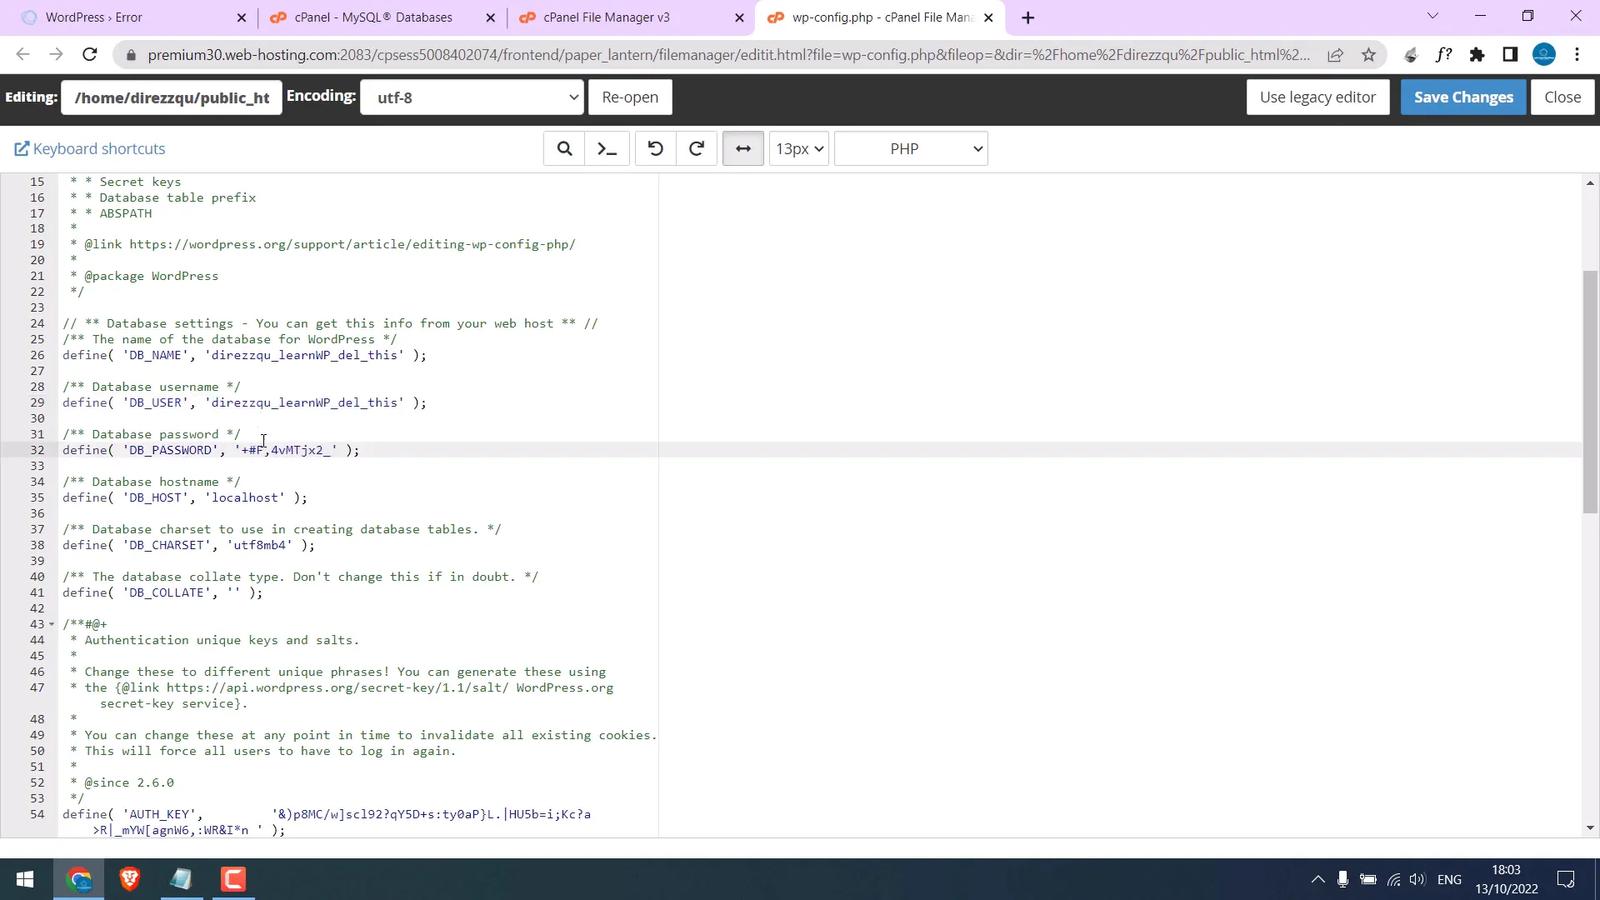Screen dimensions: 1600x900
Task: Click the Editing file path field
Action: [x=171, y=97]
